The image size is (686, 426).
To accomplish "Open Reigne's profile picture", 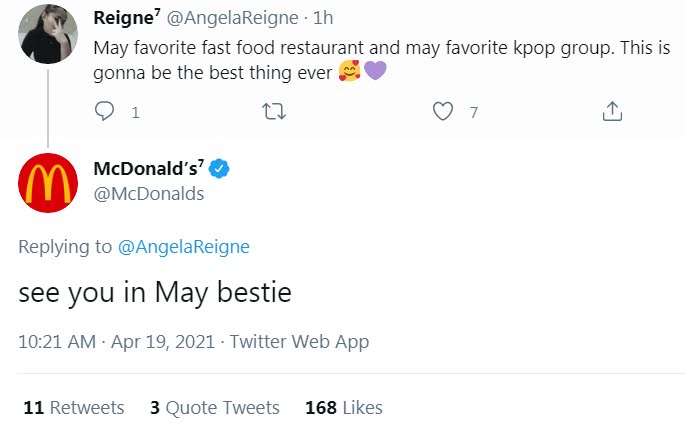I will pos(48,33).
